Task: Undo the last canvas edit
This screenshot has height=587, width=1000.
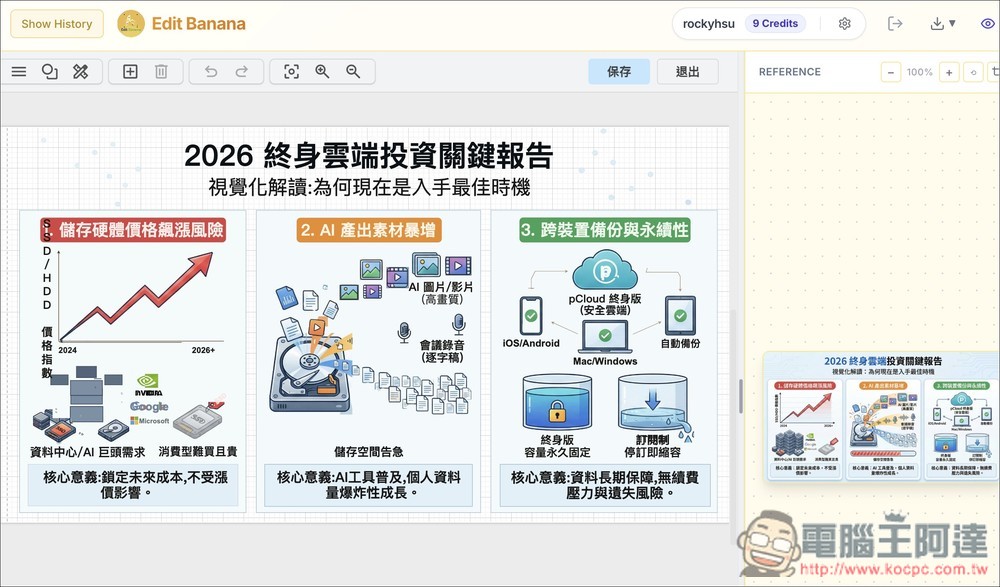Action: [x=213, y=71]
